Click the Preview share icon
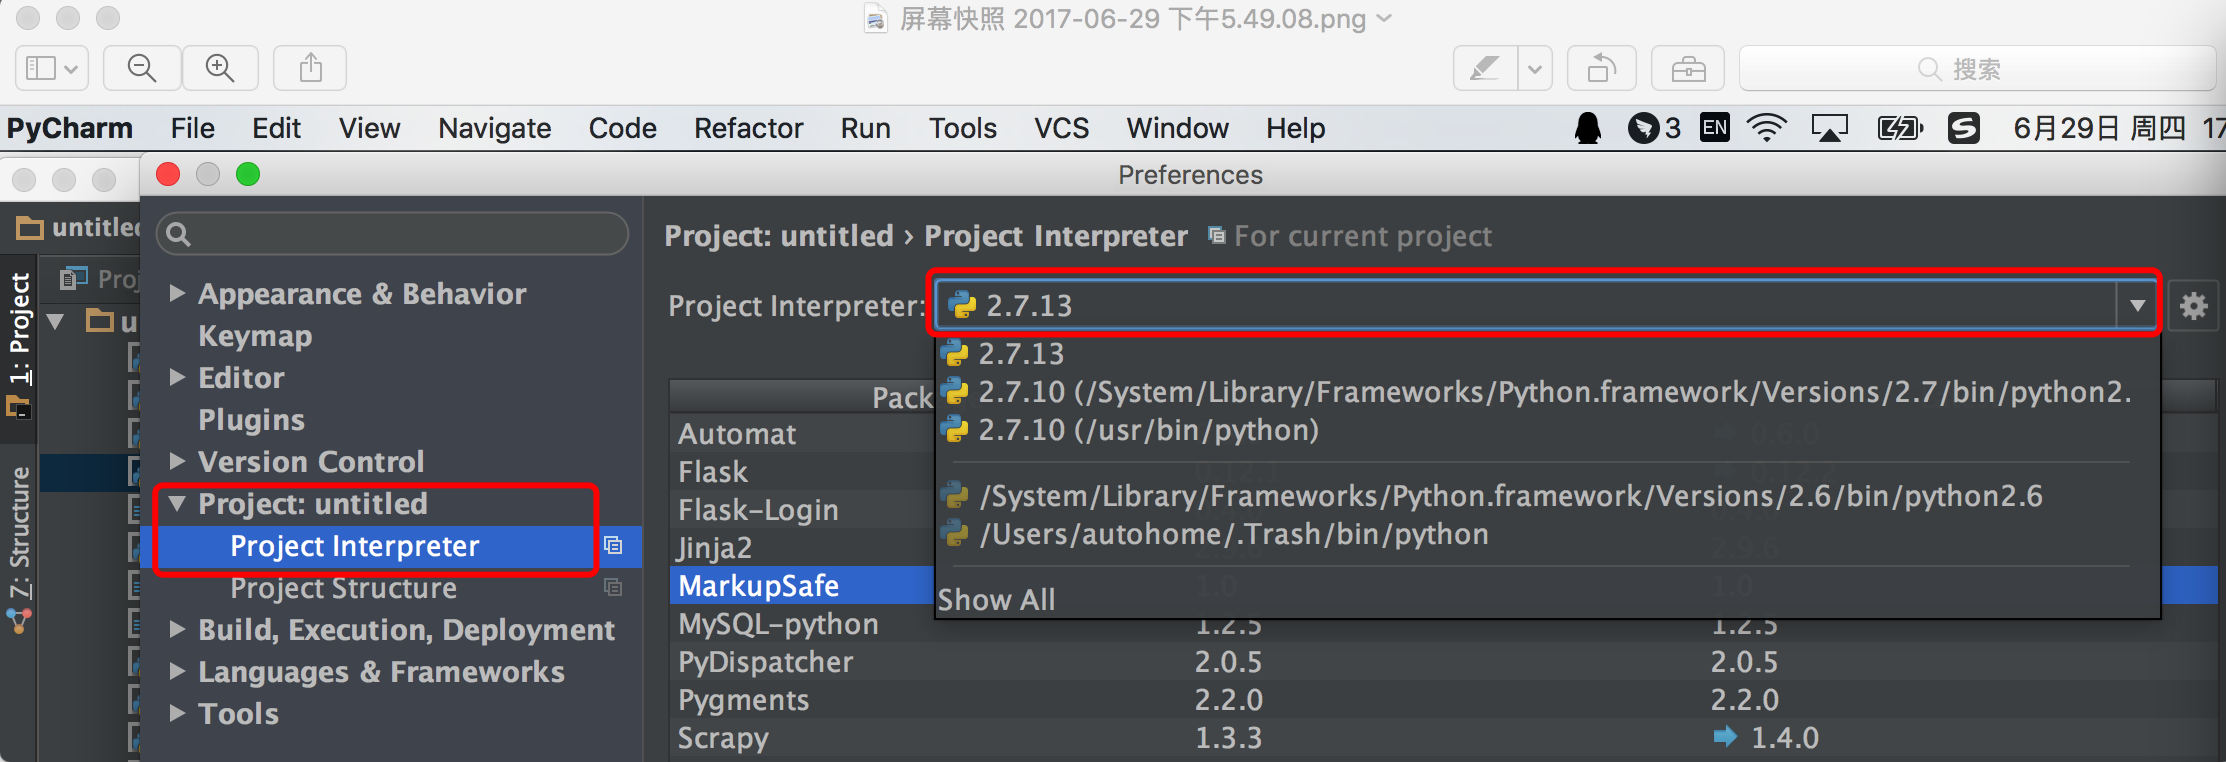The image size is (2226, 762). (311, 68)
